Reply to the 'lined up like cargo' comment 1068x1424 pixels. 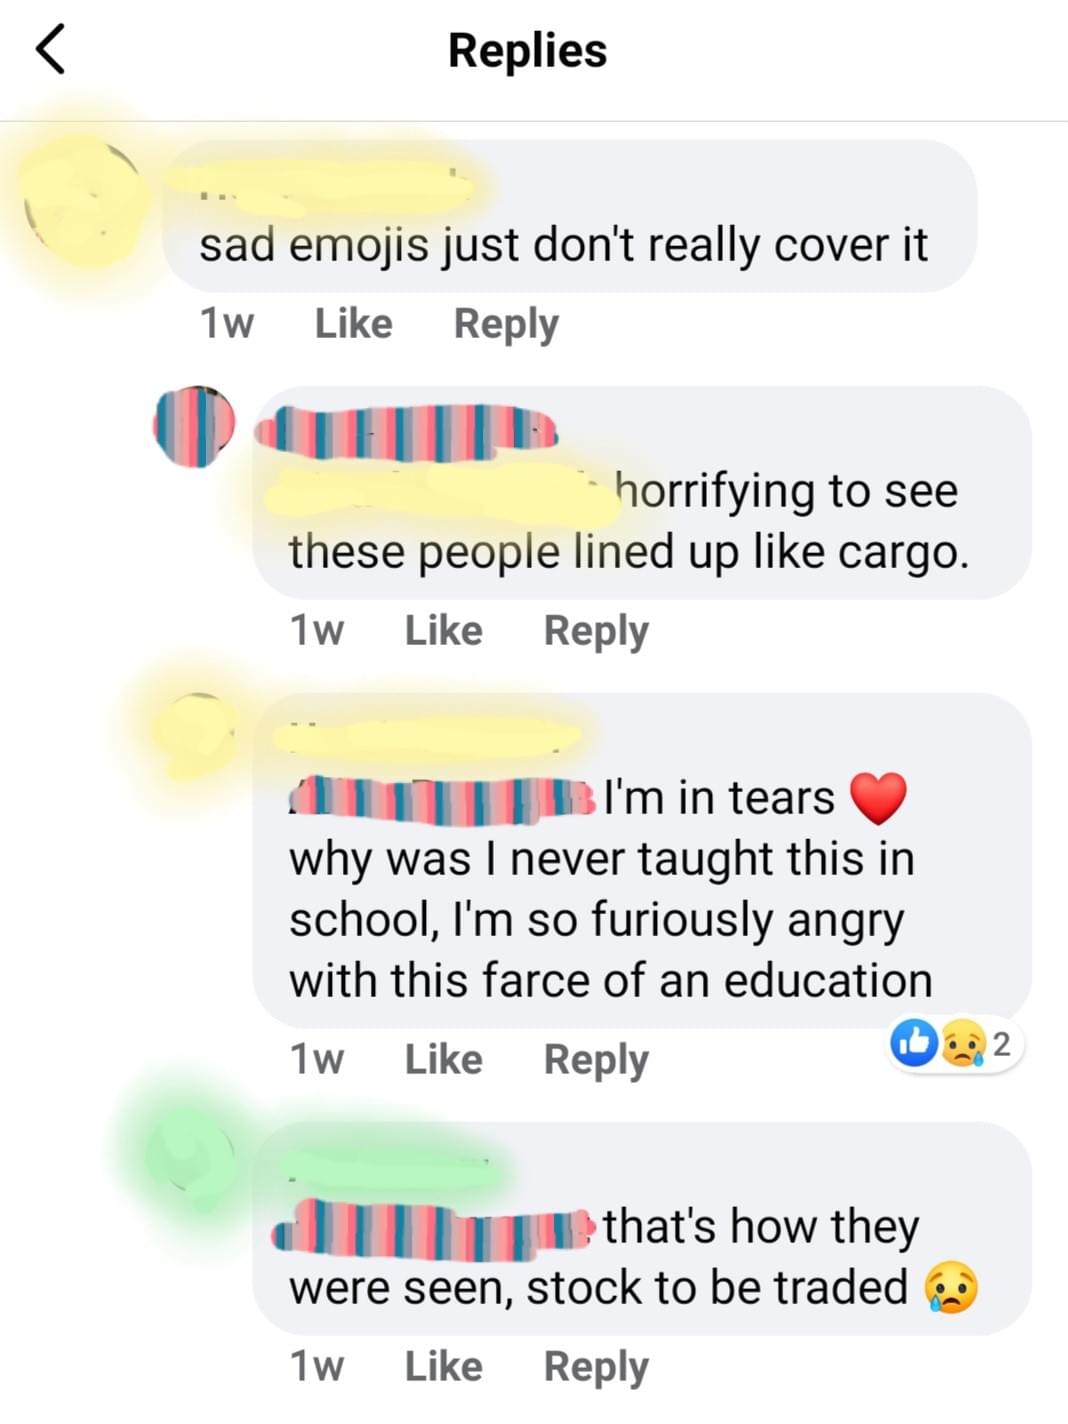click(596, 631)
